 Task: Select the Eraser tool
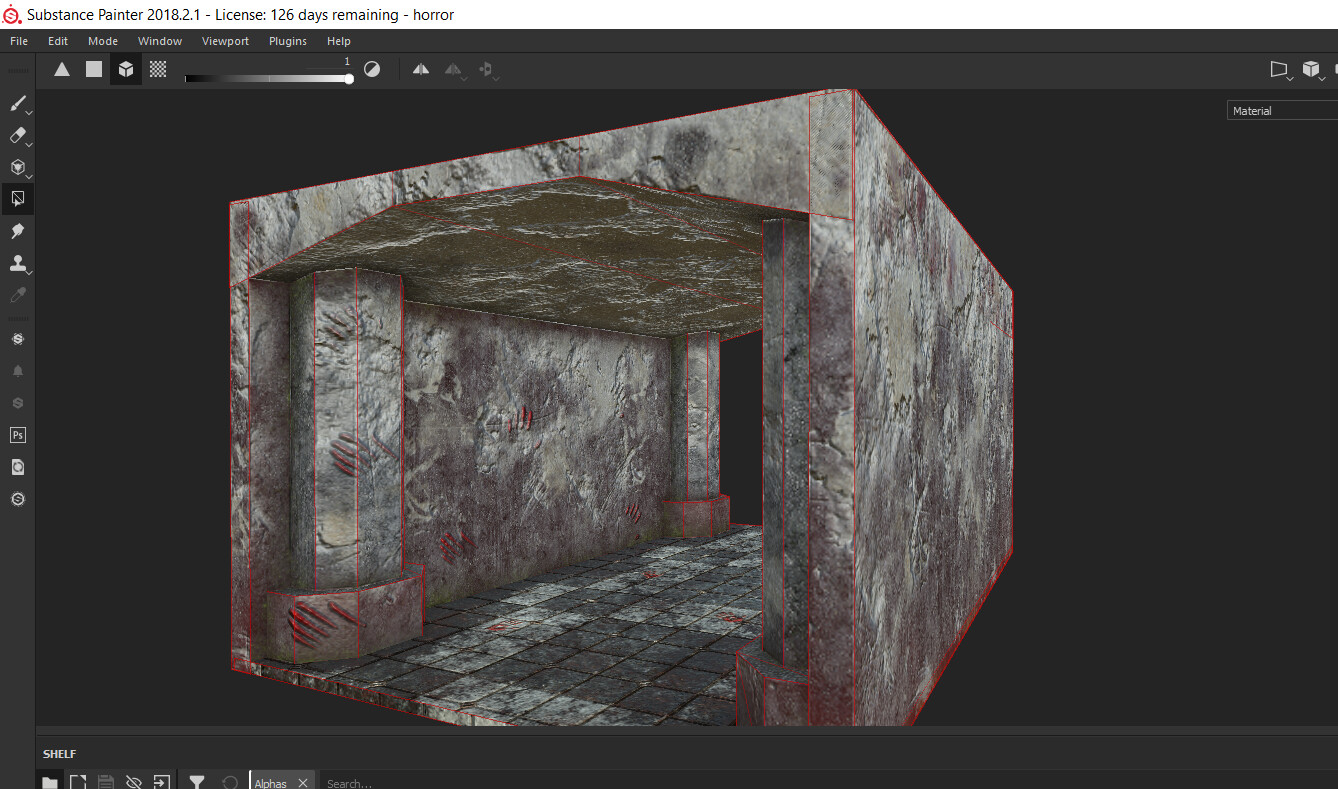pos(17,135)
